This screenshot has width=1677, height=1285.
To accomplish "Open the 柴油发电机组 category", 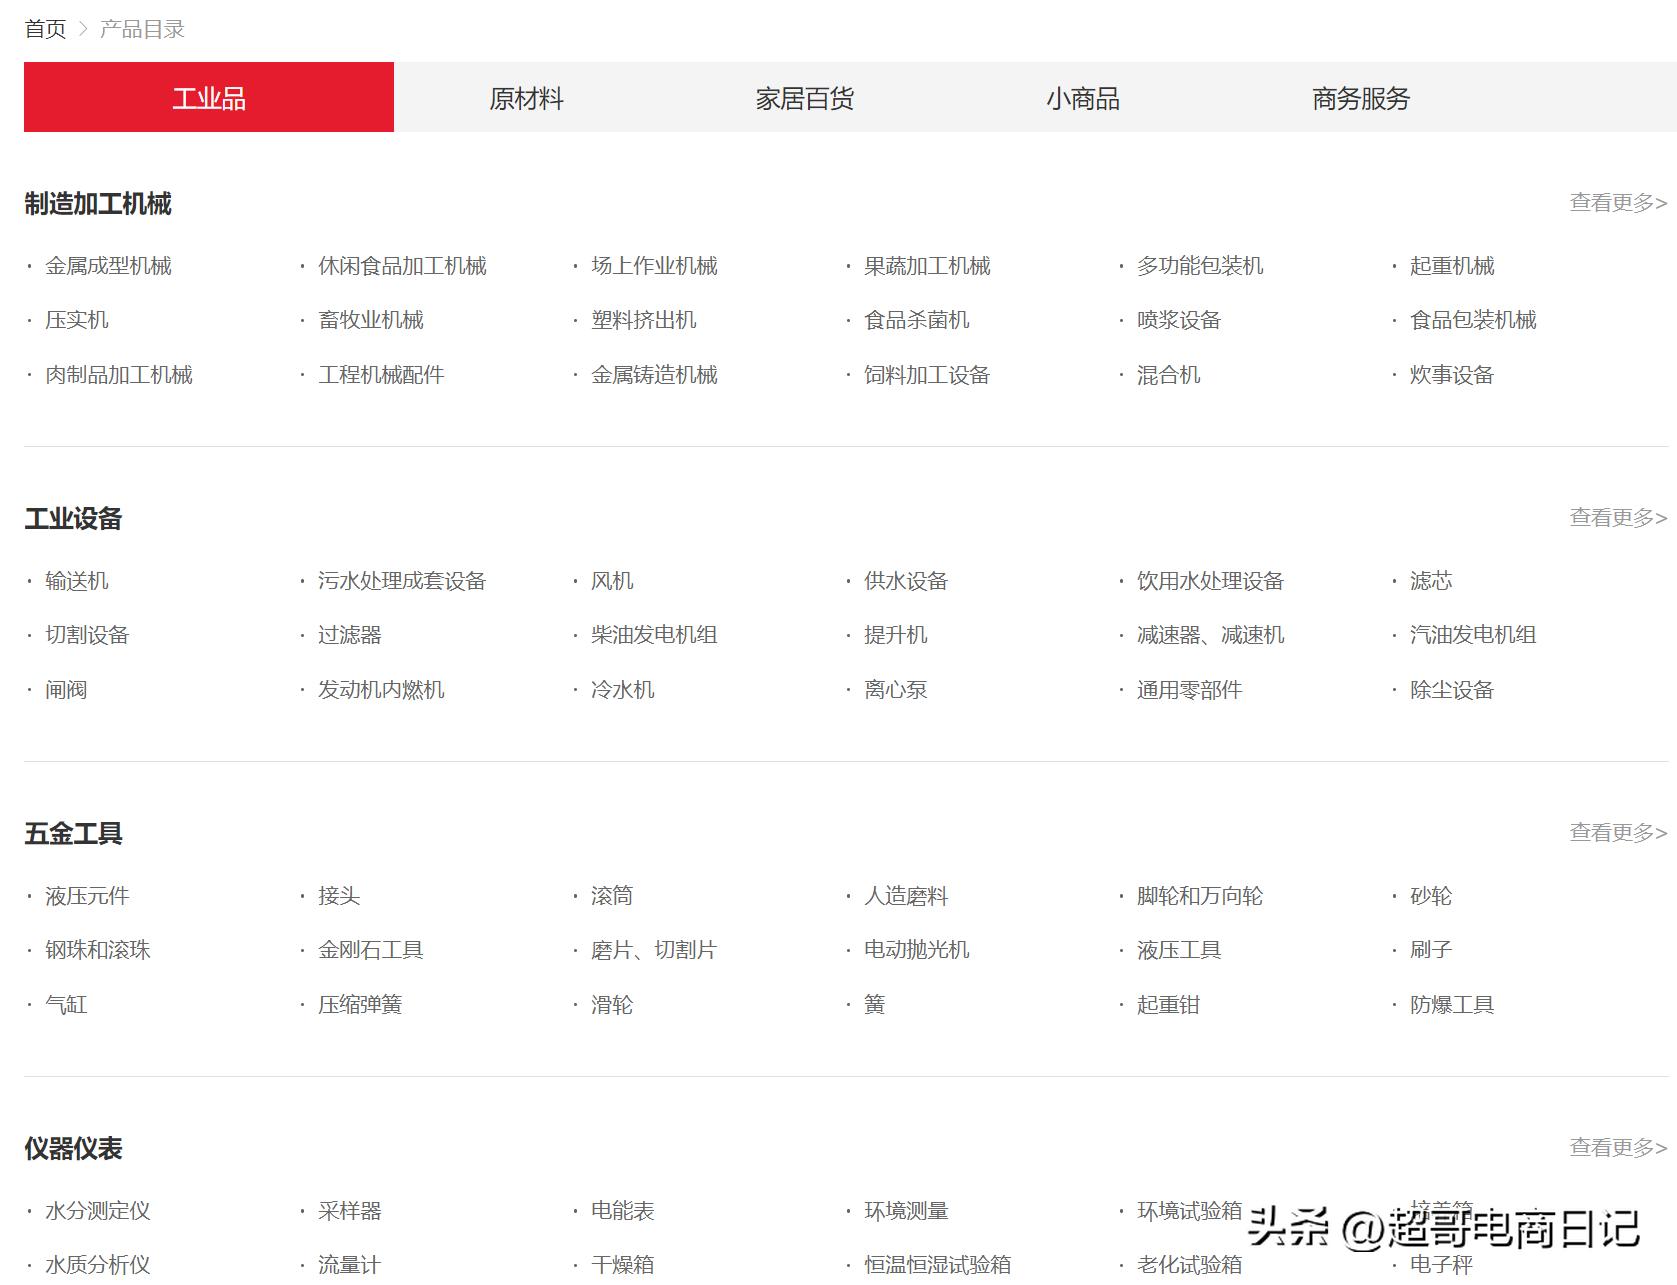I will click(x=651, y=634).
